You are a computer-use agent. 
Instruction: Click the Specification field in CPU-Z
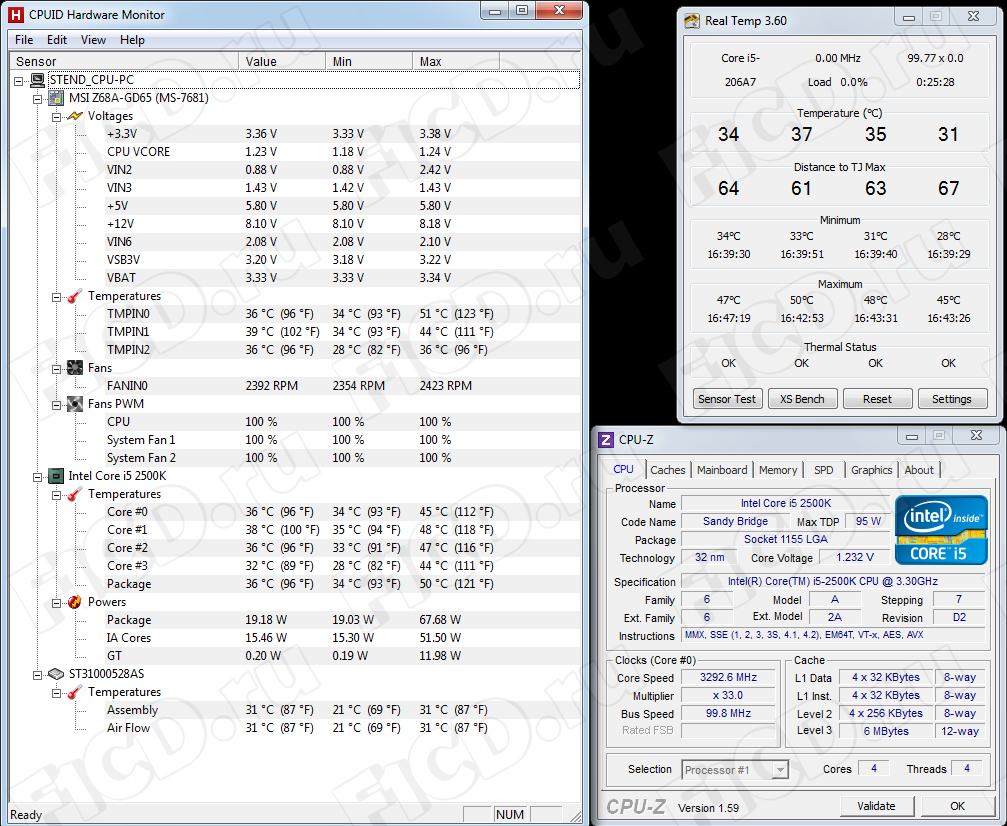(x=832, y=581)
